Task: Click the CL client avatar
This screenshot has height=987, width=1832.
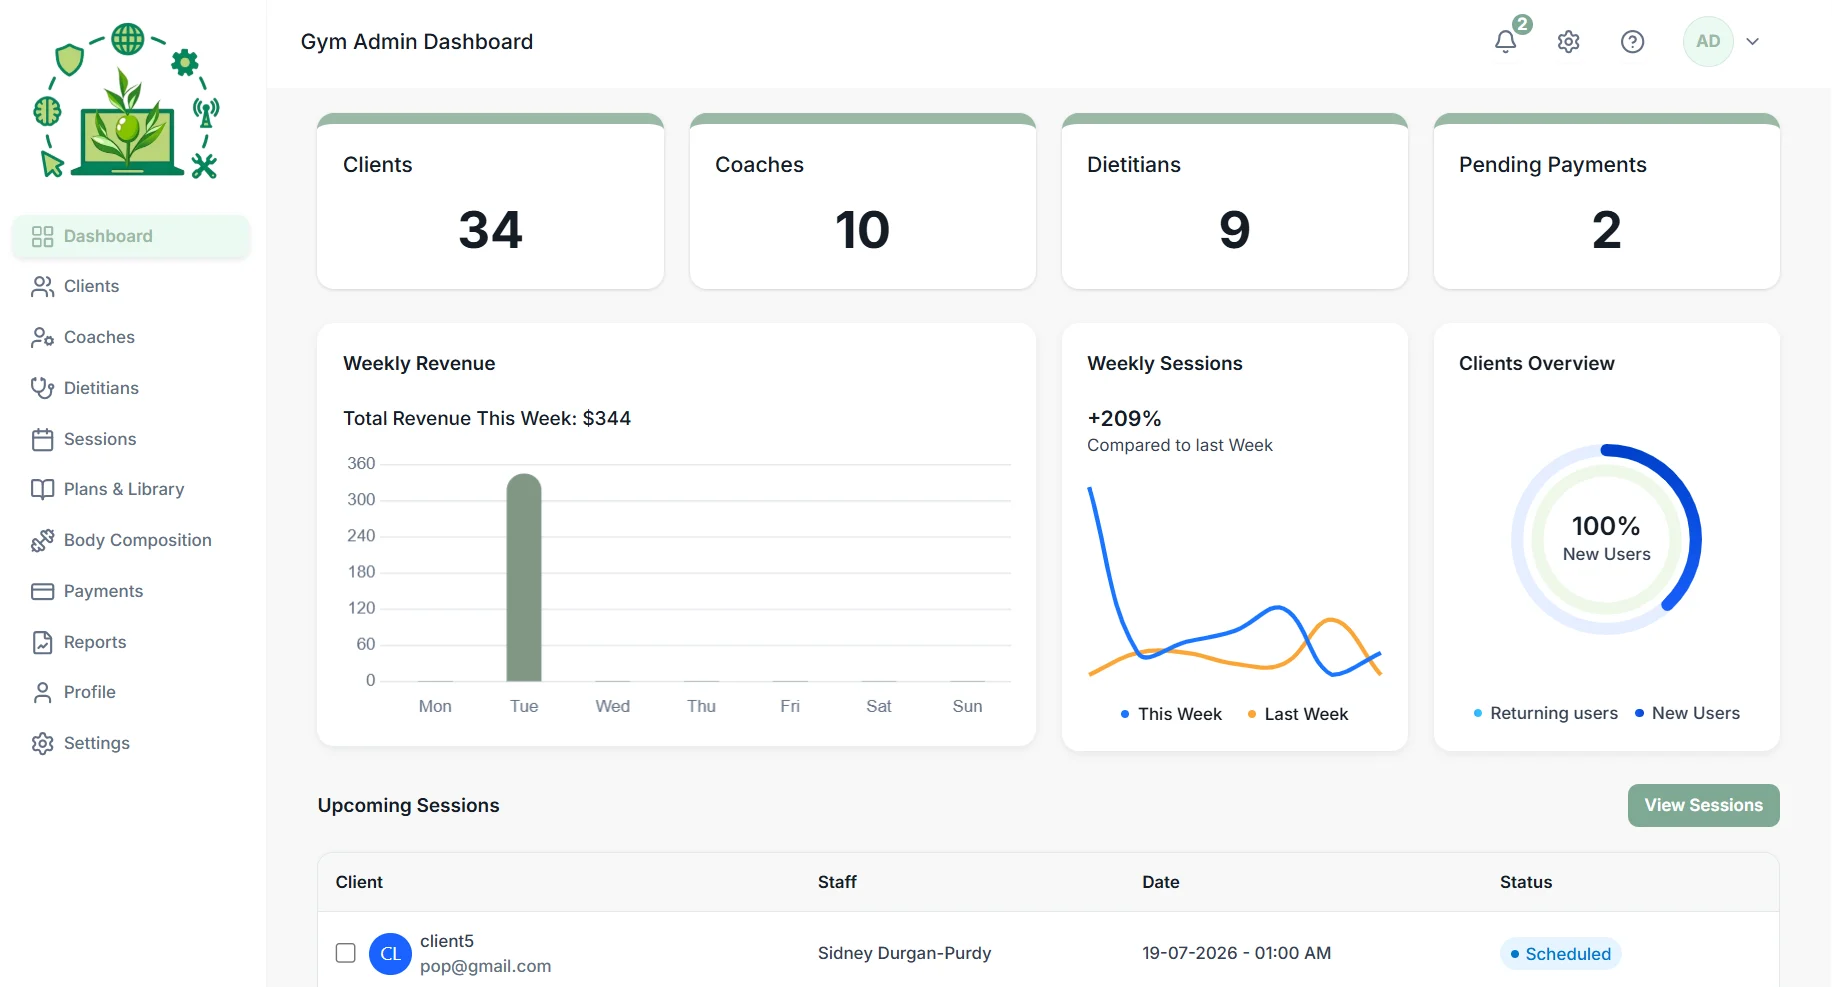Action: coord(390,954)
